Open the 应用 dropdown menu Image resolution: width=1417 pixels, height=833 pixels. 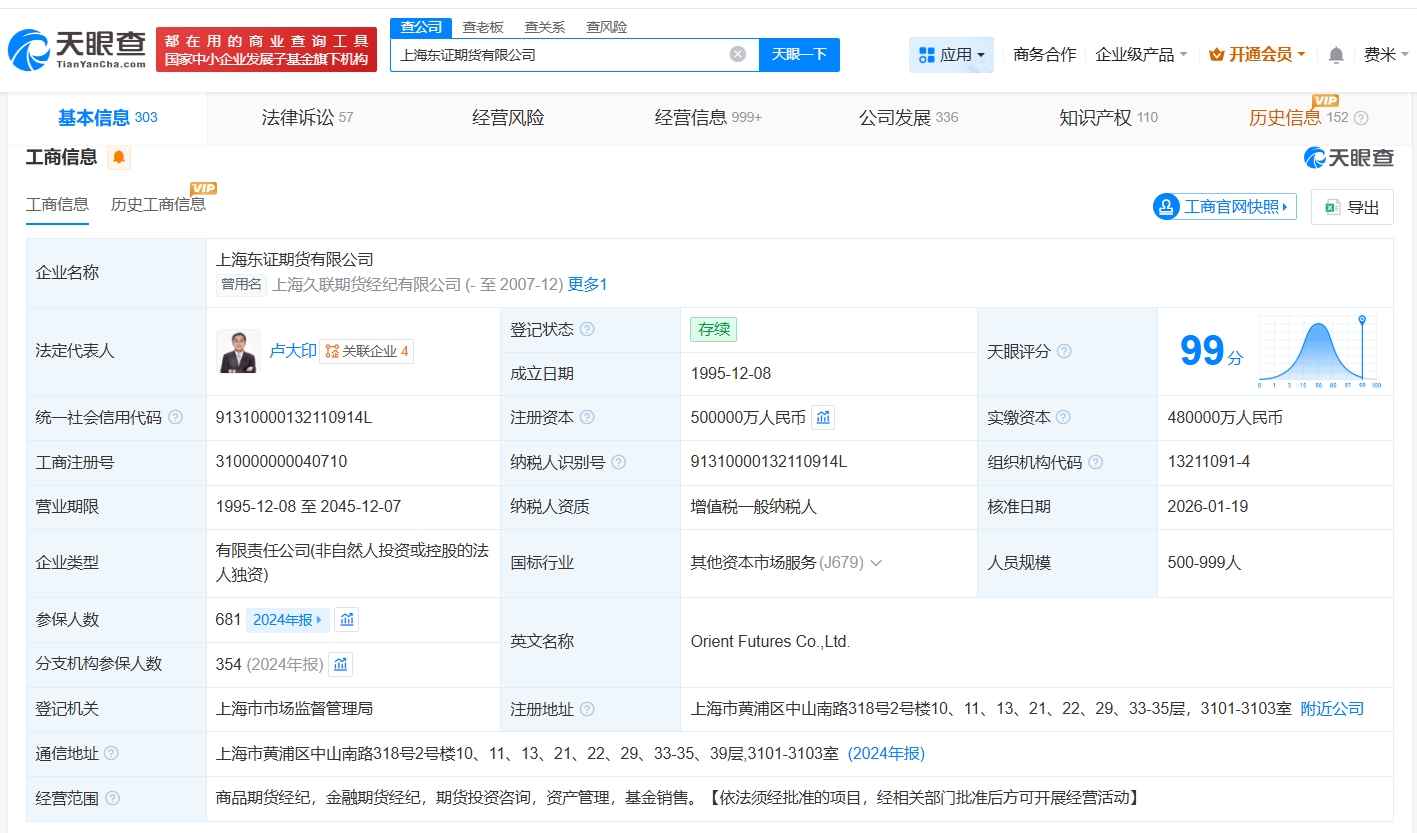tap(951, 55)
